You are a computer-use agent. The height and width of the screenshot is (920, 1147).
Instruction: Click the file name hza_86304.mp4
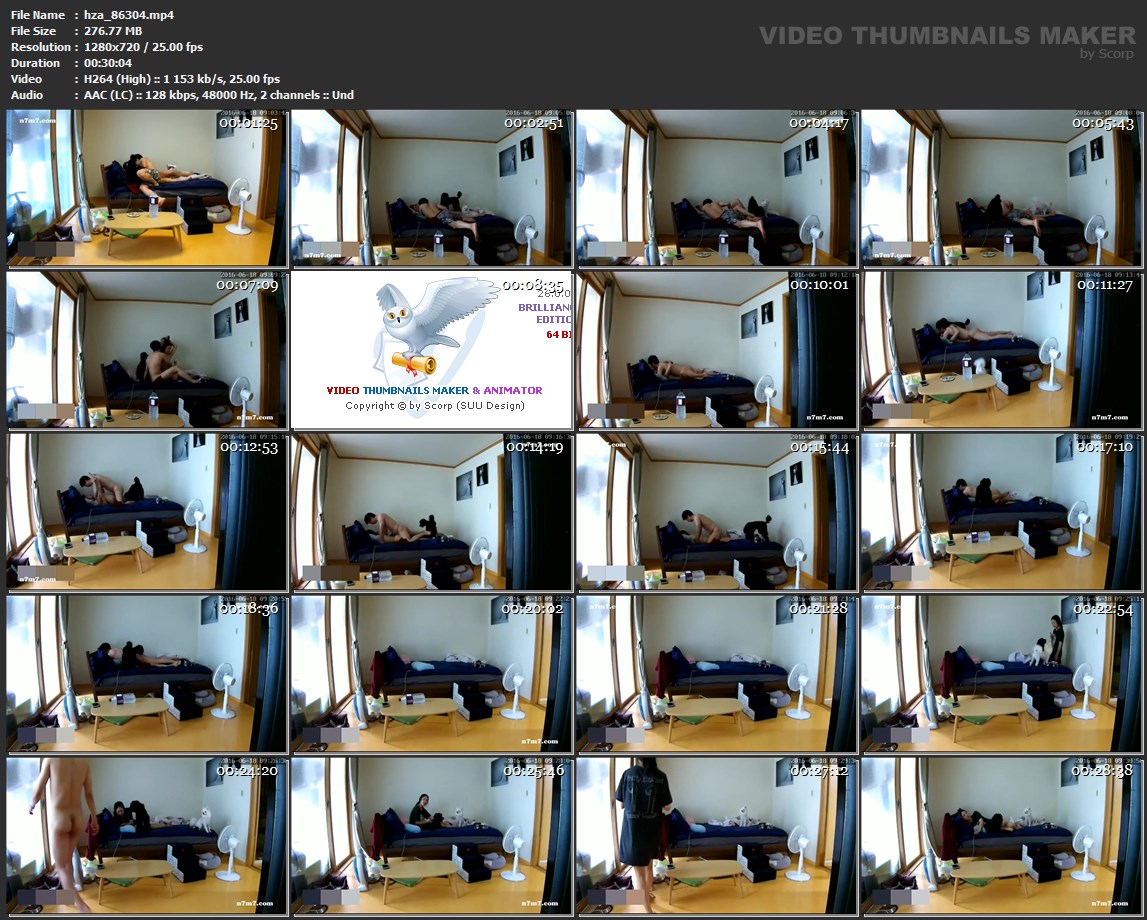click(129, 15)
